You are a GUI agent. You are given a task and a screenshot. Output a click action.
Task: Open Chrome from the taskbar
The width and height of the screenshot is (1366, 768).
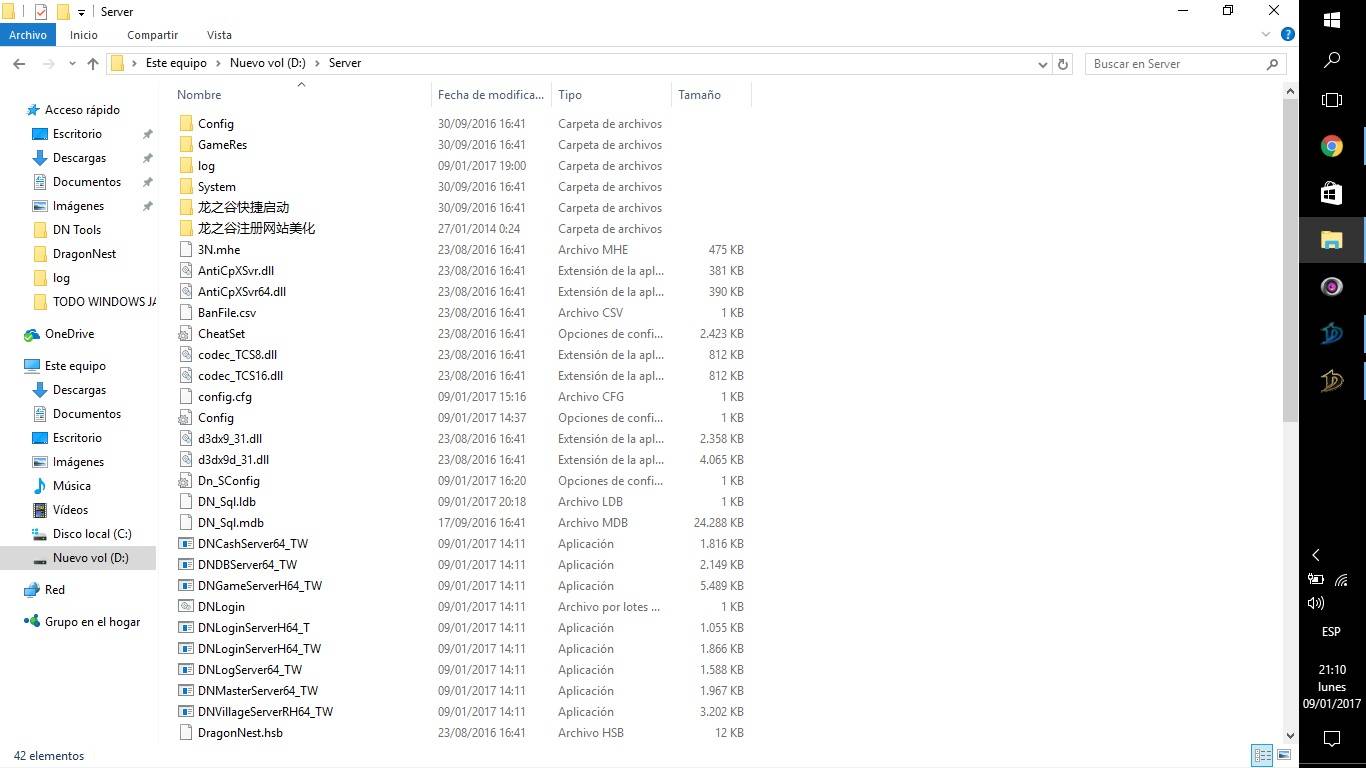point(1332,147)
